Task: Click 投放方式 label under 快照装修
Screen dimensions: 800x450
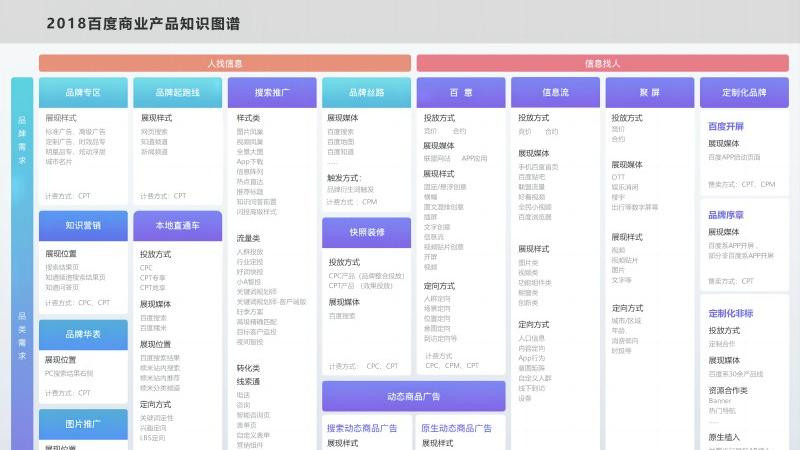Action: point(344,262)
